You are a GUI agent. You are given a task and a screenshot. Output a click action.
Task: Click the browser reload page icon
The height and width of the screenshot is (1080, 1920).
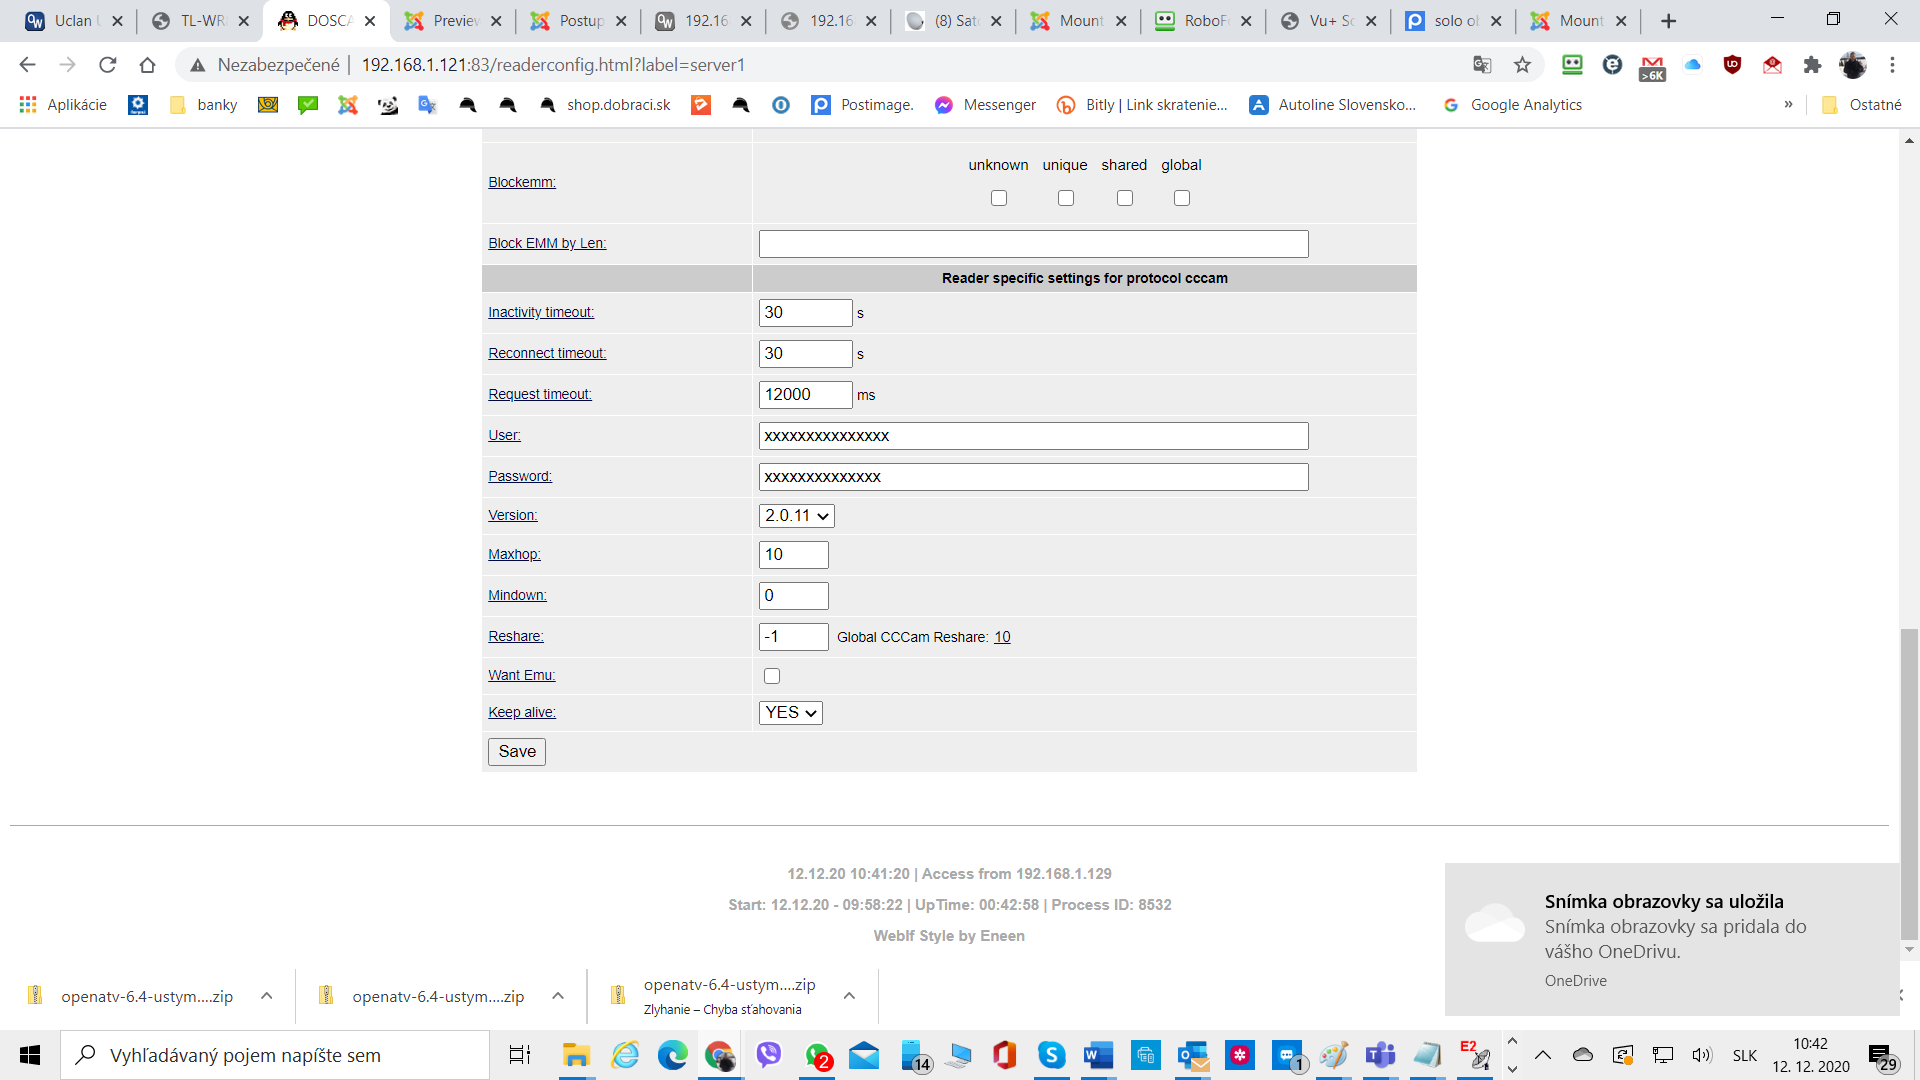coord(108,65)
